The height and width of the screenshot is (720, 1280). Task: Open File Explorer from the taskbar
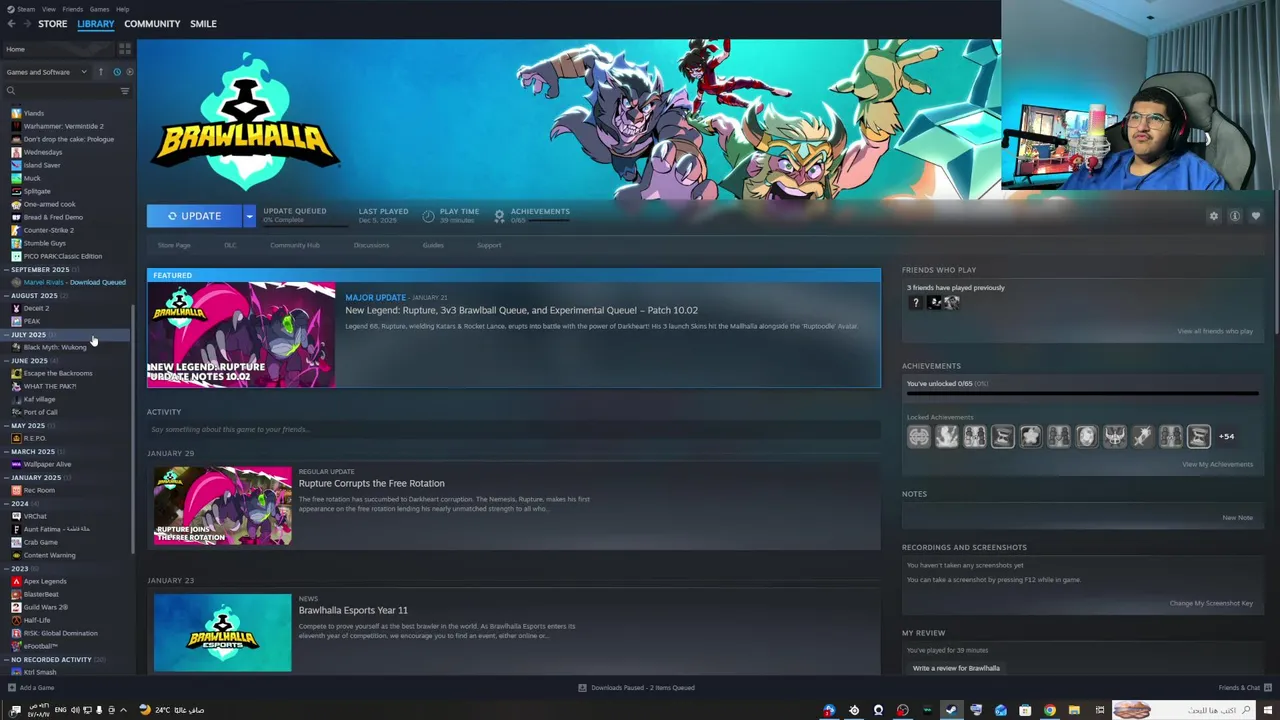click(x=1074, y=710)
